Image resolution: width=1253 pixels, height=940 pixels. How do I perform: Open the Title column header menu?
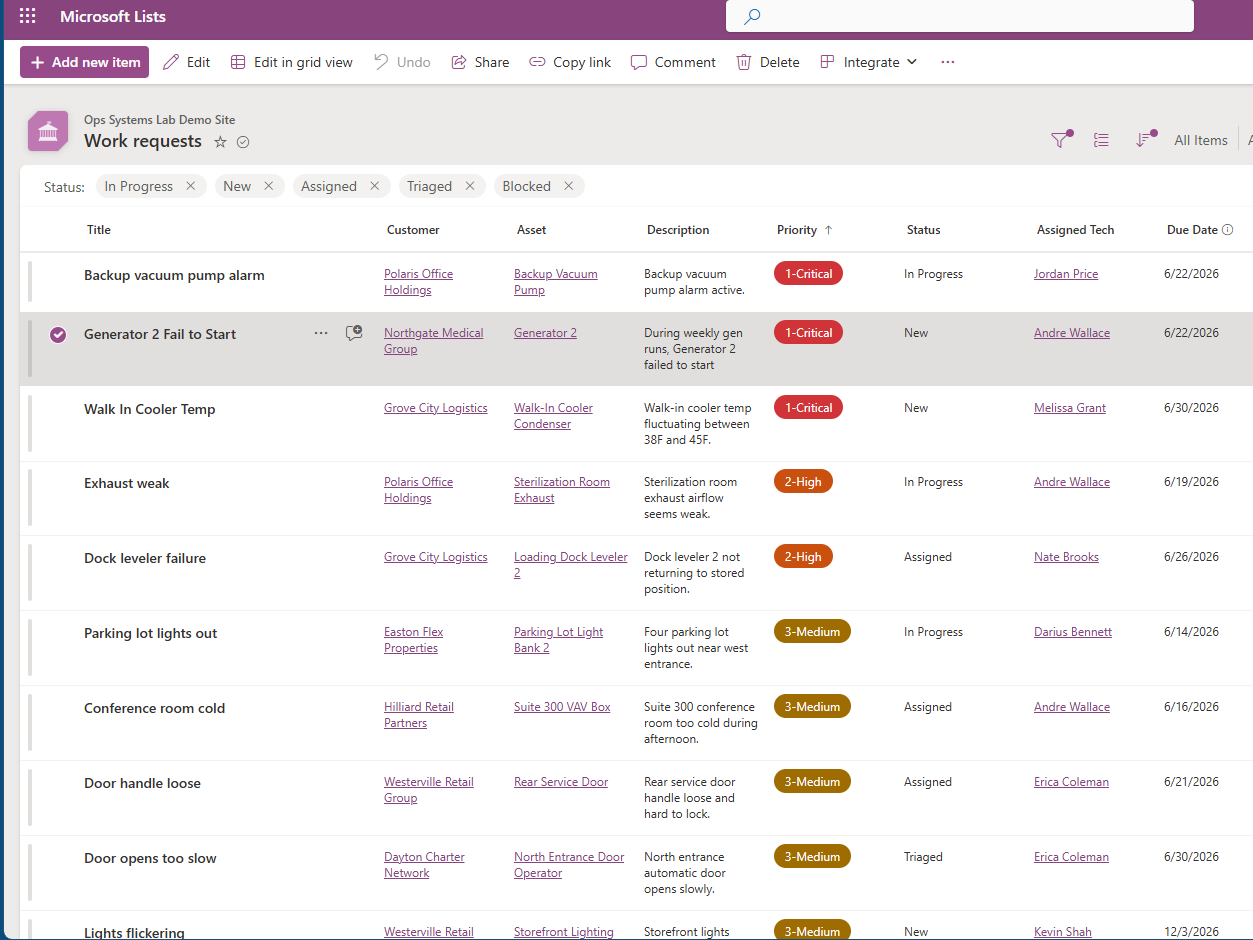tap(99, 230)
